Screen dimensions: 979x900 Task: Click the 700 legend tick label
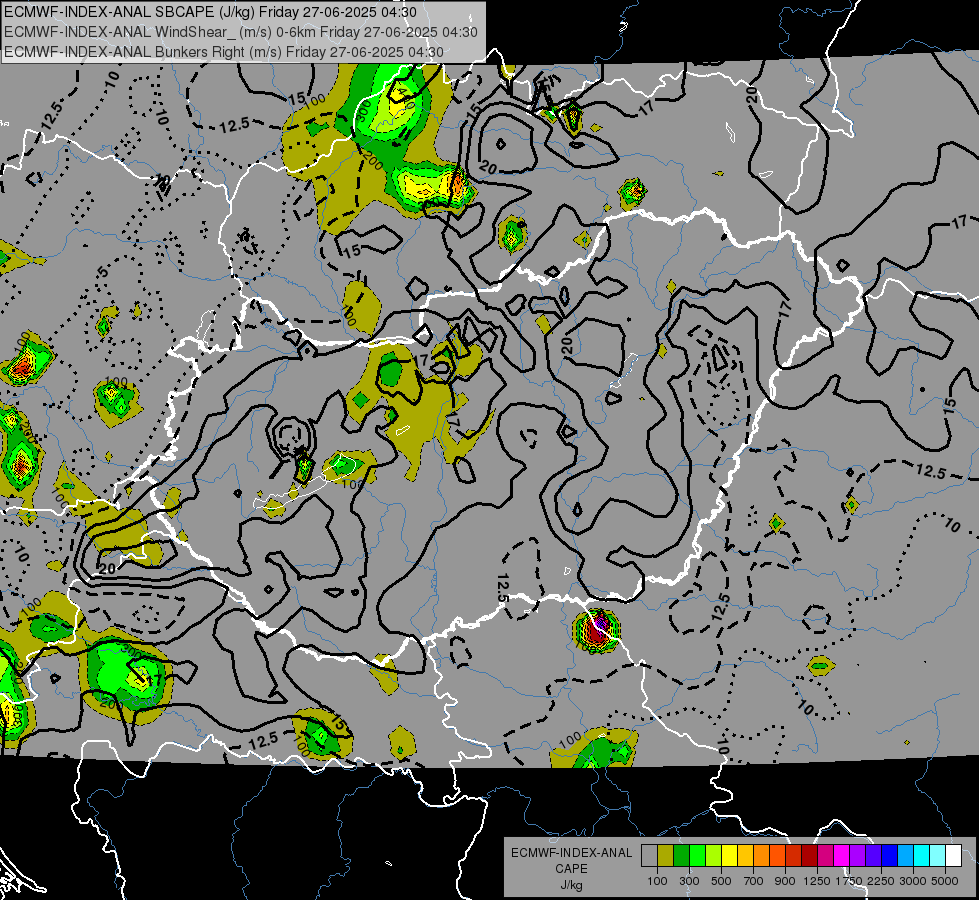tap(754, 881)
